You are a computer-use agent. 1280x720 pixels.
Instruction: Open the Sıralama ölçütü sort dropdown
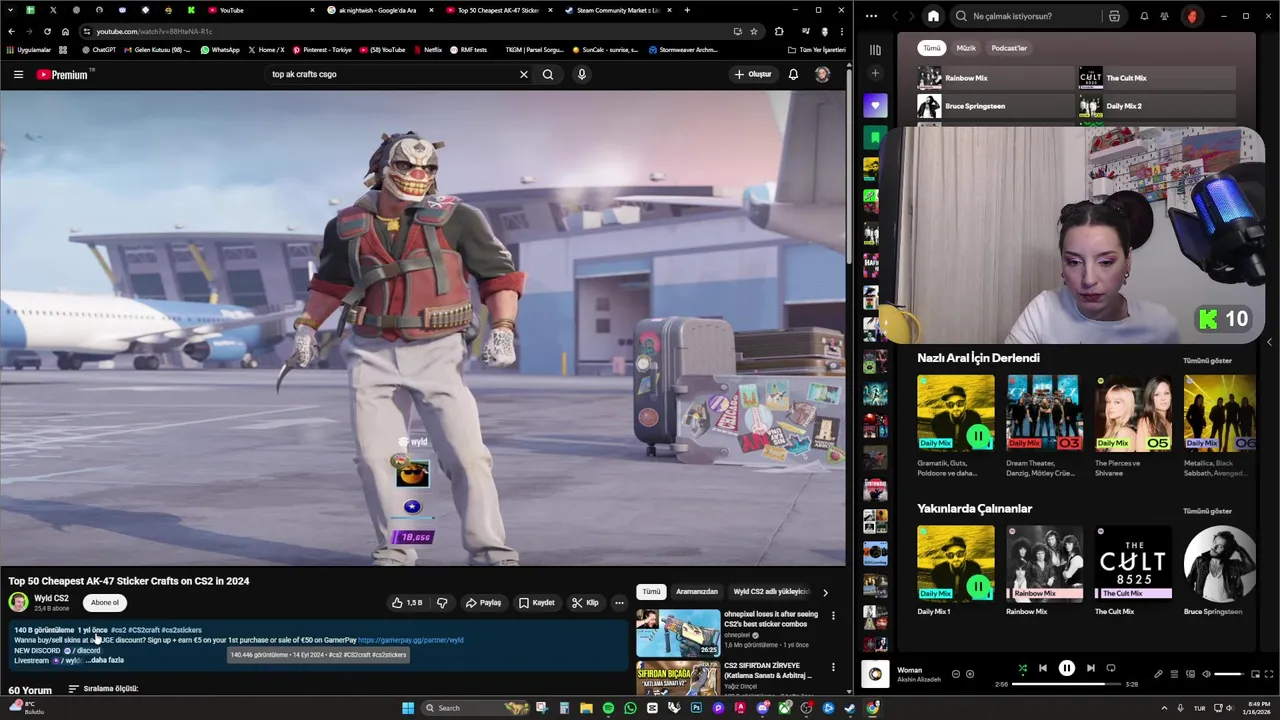103,689
